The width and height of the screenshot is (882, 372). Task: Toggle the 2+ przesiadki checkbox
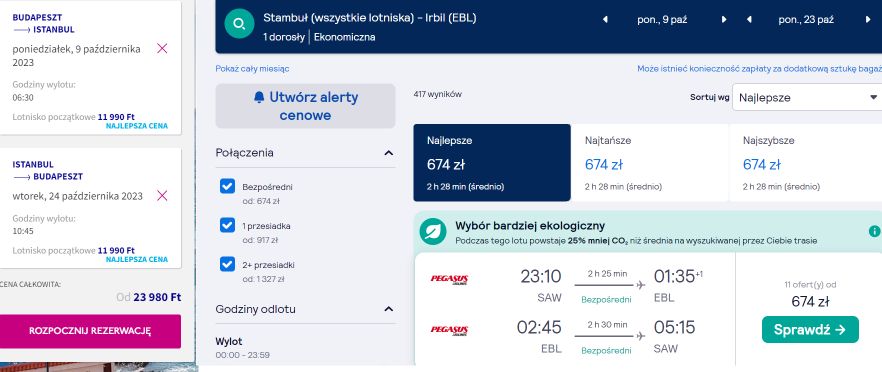click(227, 264)
